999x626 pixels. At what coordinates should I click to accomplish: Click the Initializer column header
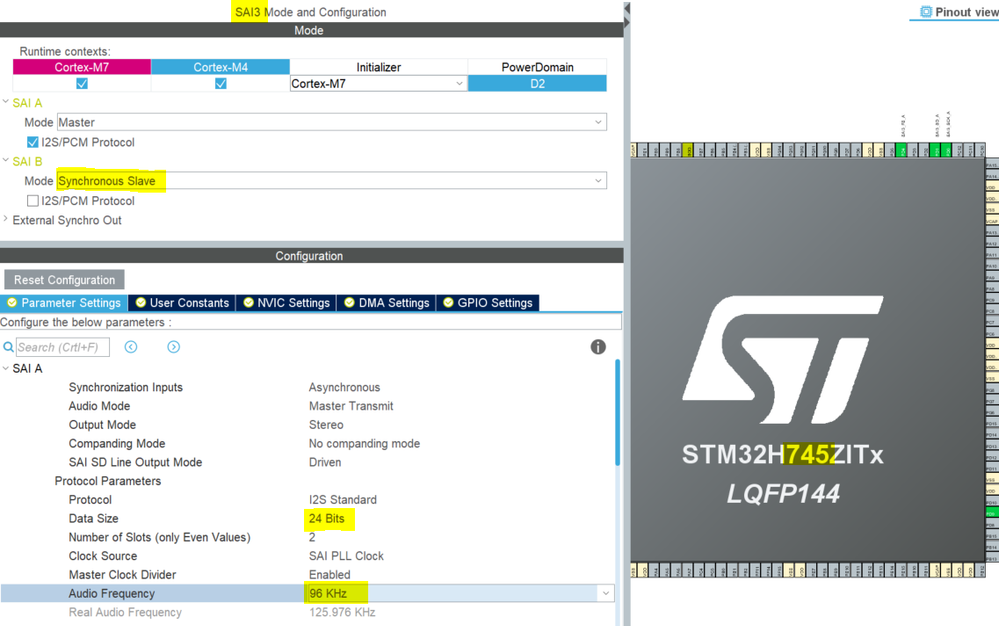pyautogui.click(x=378, y=67)
